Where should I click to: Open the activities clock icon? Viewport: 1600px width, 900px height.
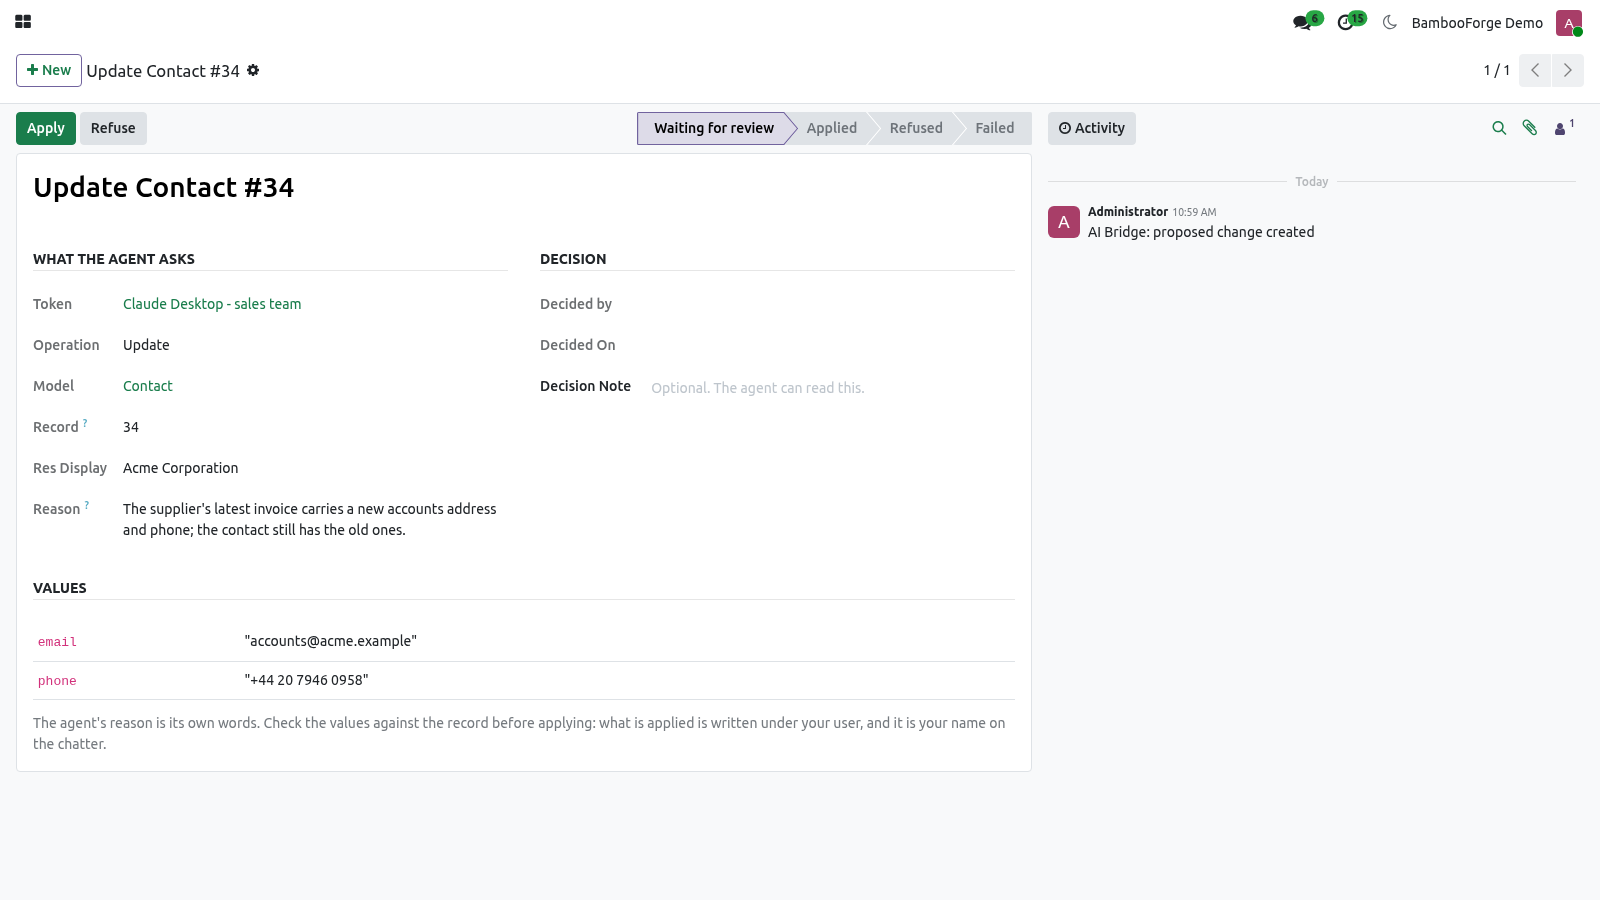(x=1346, y=22)
